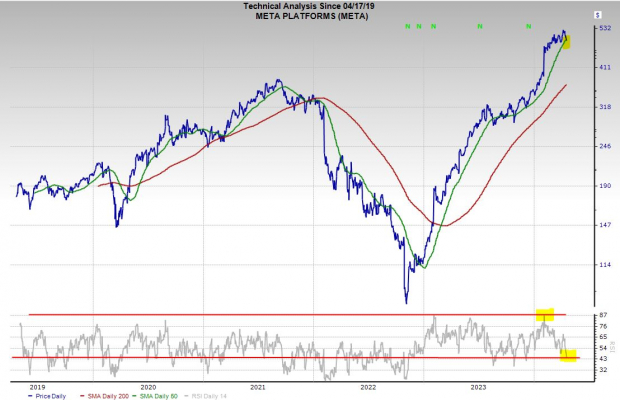Click yellow highlight on upper RSI line
The width and height of the screenshot is (620, 400).
click(x=545, y=315)
